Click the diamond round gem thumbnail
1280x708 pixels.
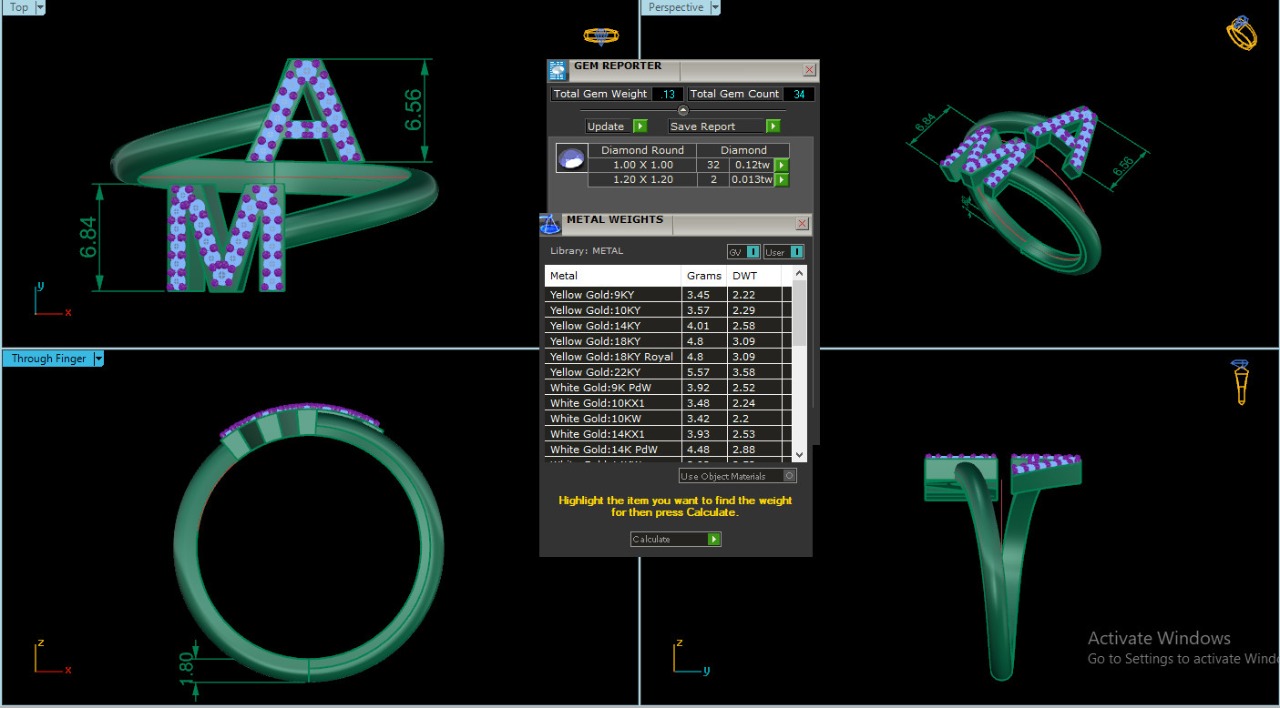click(x=571, y=159)
